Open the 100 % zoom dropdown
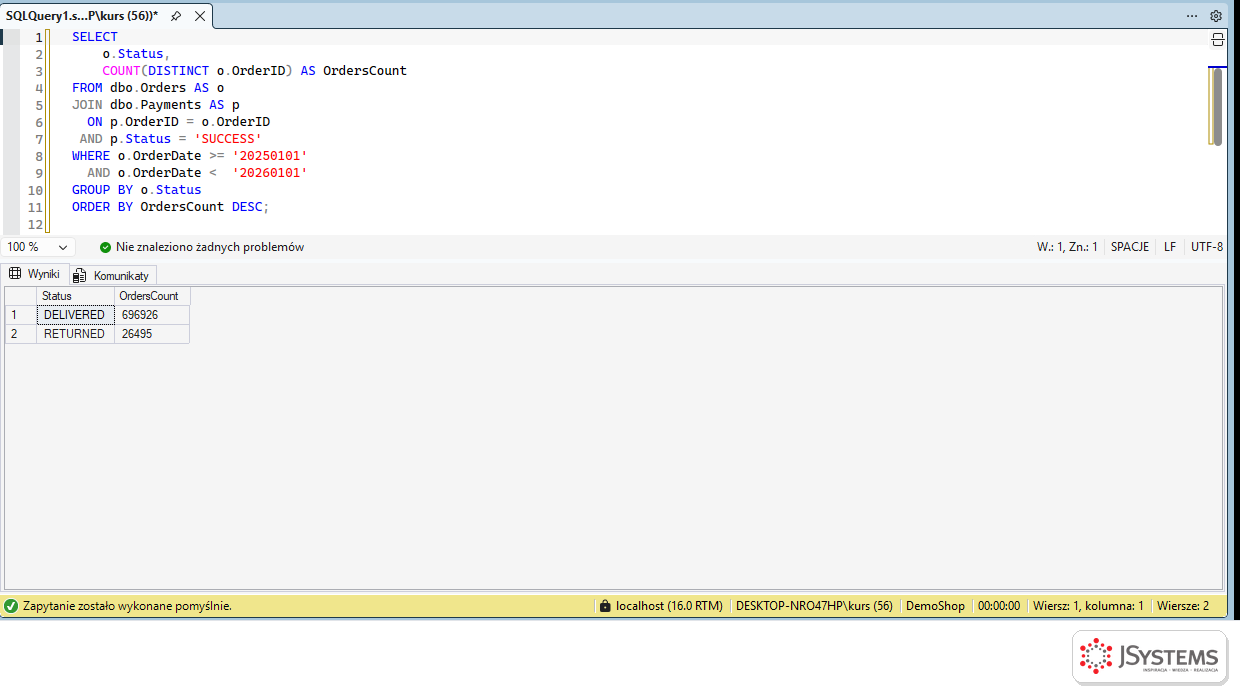This screenshot has width=1240, height=692. pos(39,247)
